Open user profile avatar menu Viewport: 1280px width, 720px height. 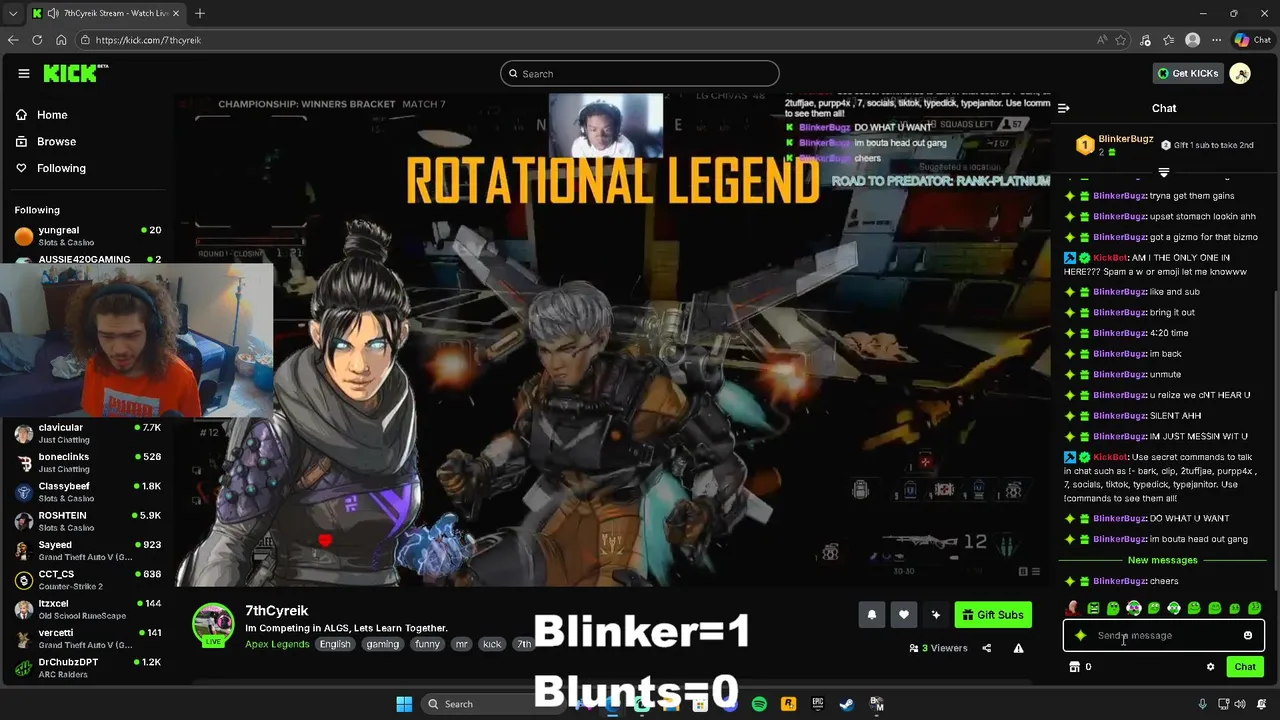coord(1240,73)
